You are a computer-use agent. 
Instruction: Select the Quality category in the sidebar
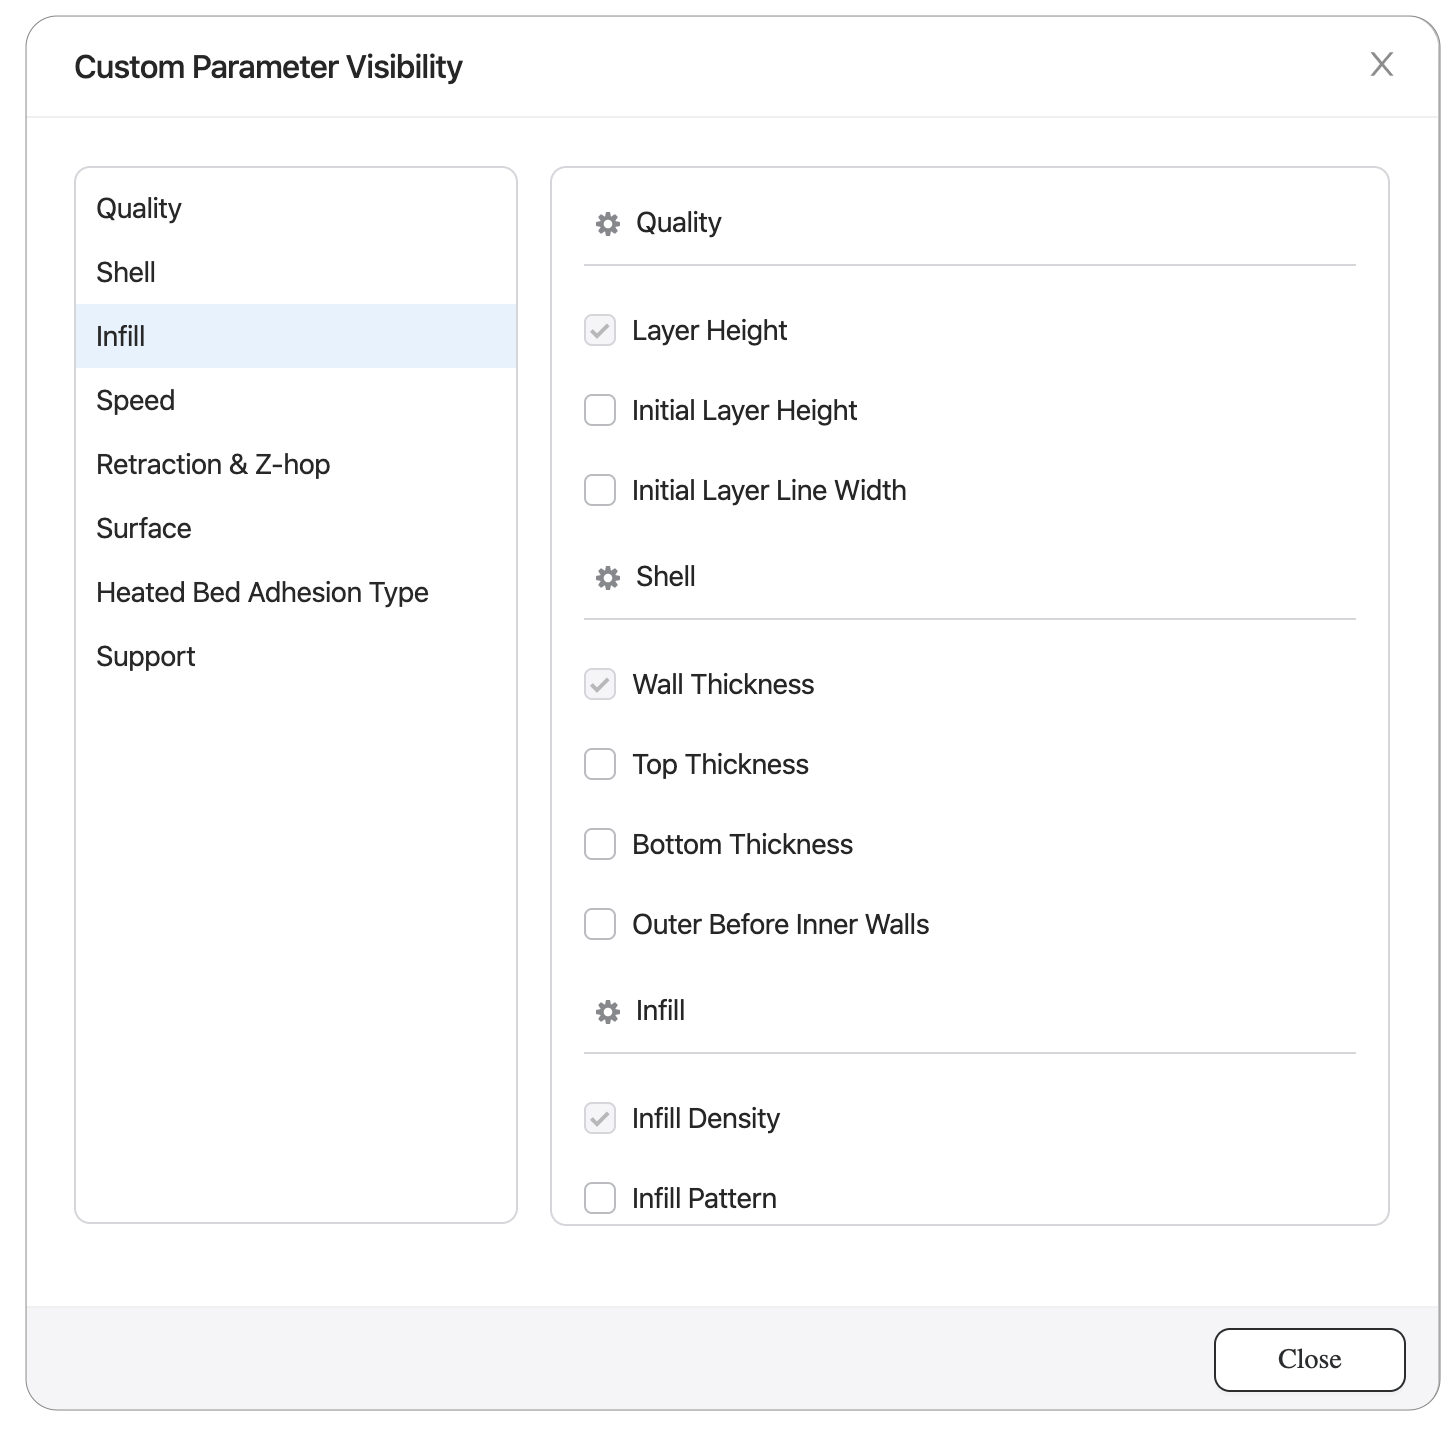pos(139,208)
